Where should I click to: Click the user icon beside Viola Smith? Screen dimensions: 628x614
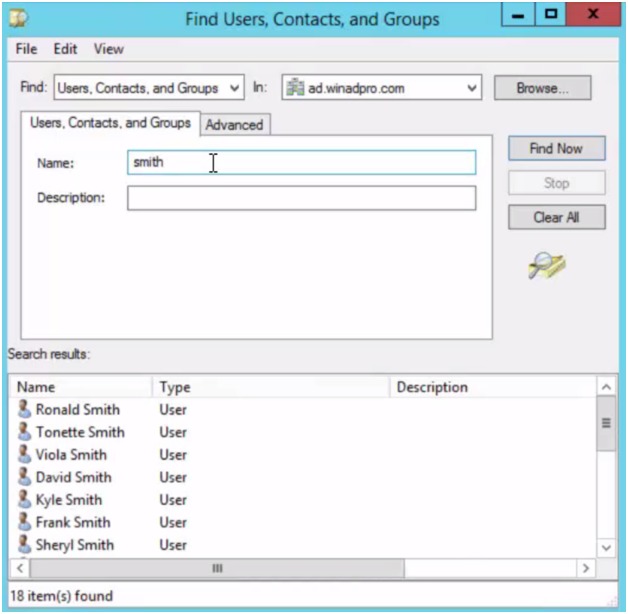[x=24, y=454]
